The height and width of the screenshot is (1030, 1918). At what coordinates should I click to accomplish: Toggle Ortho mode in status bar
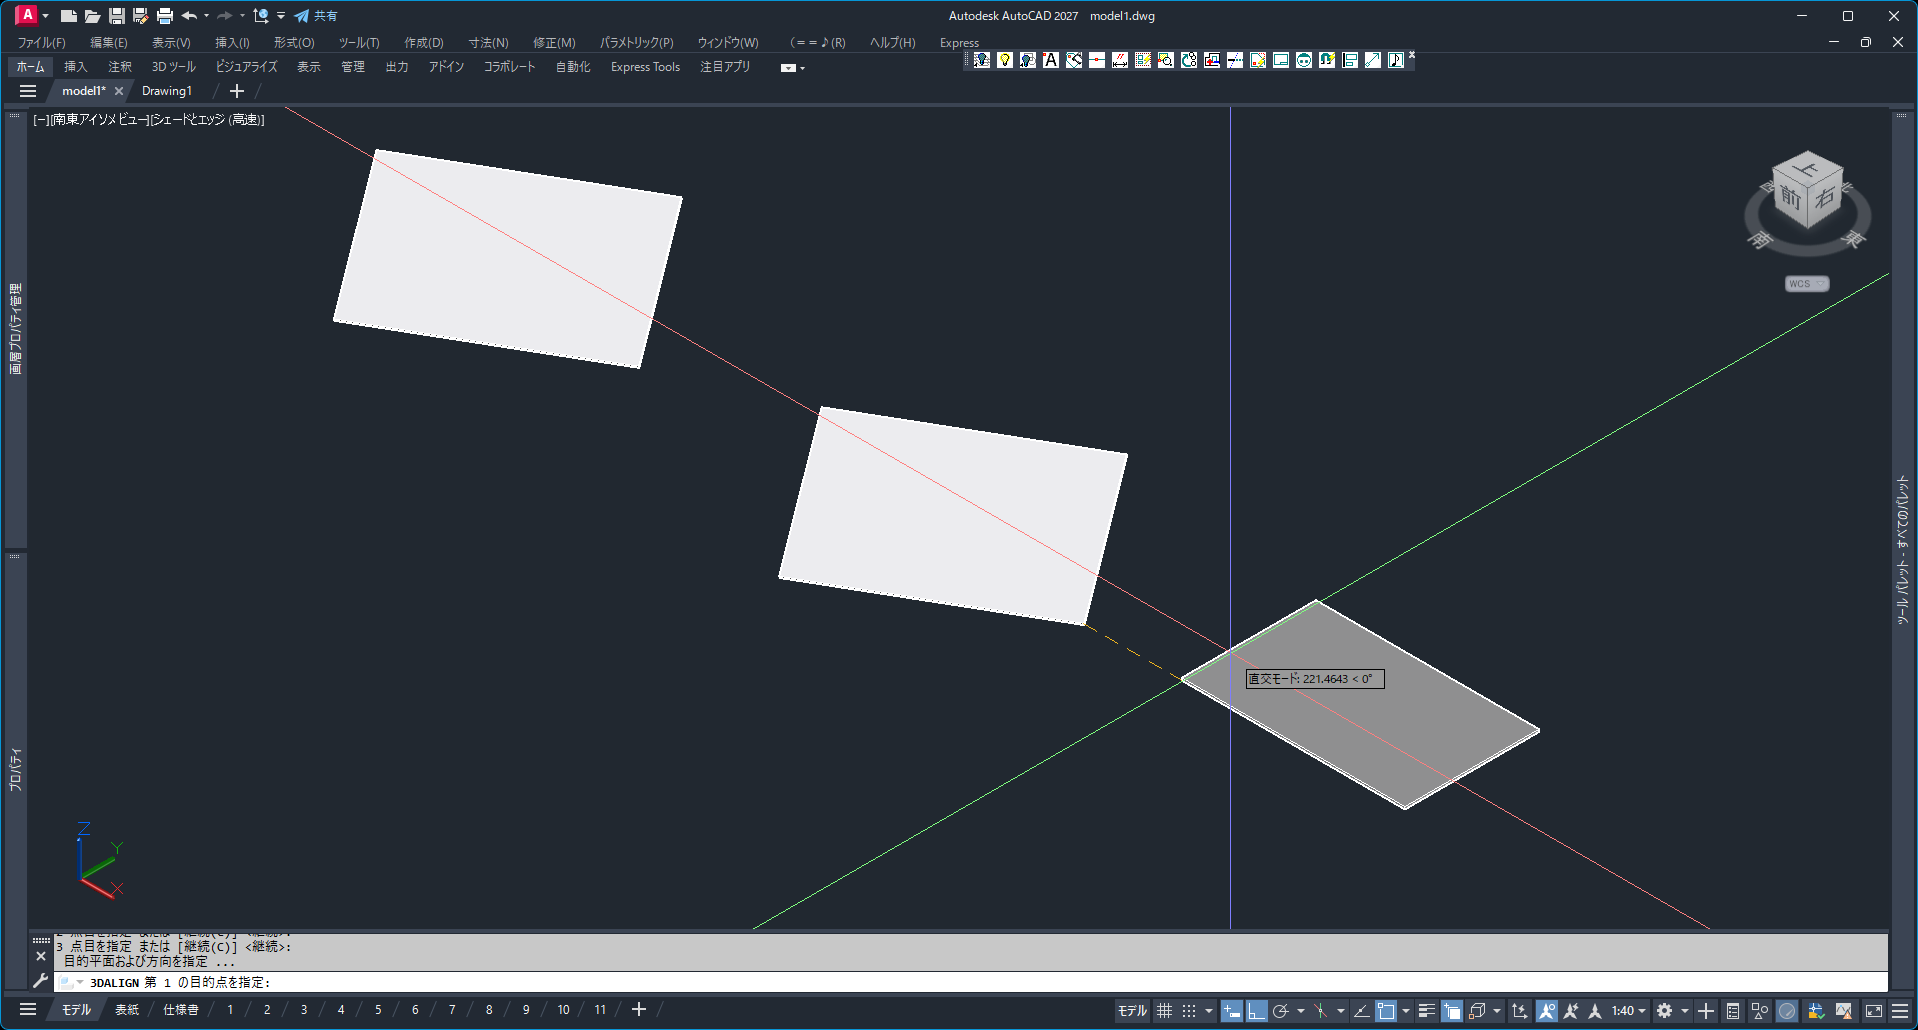coord(1256,1011)
